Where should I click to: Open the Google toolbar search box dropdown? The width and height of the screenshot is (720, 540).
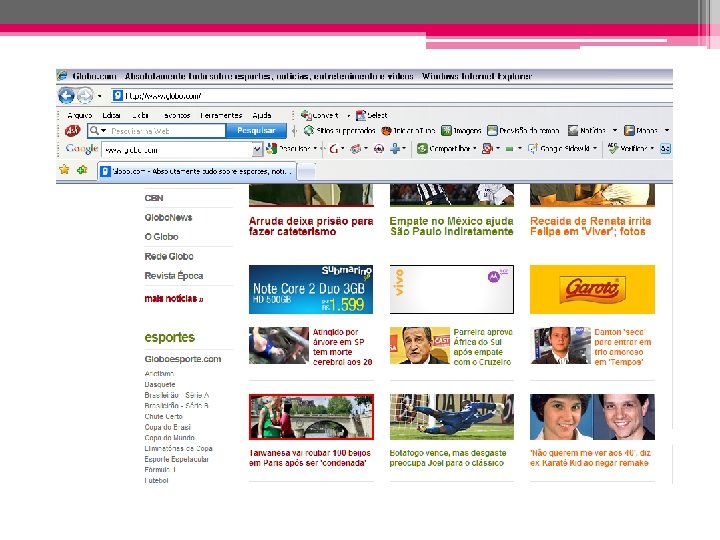point(257,149)
